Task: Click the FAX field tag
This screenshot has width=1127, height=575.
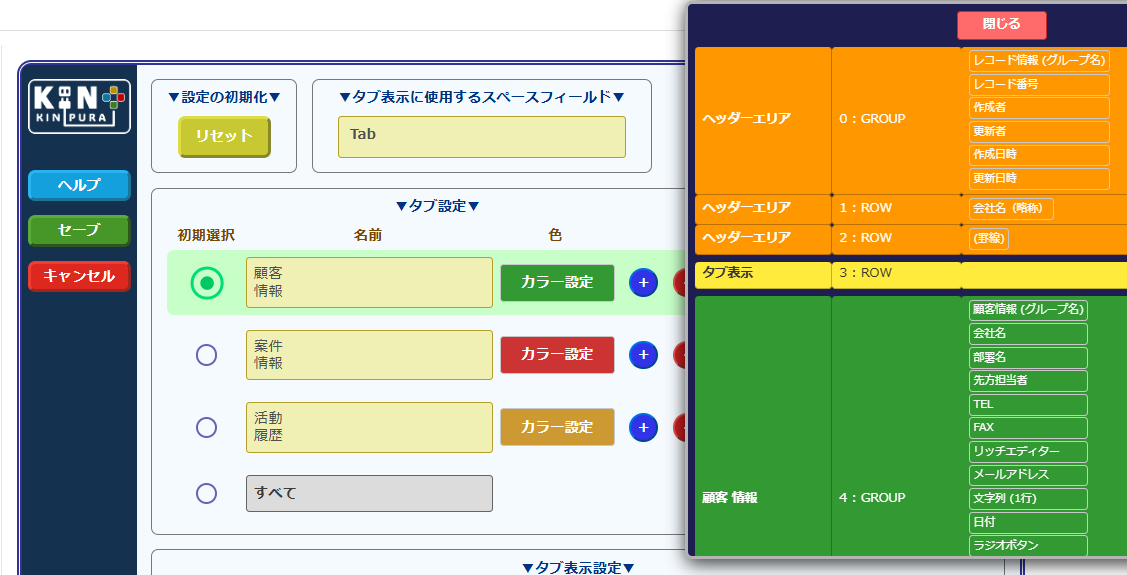Action: pyautogui.click(x=1029, y=428)
